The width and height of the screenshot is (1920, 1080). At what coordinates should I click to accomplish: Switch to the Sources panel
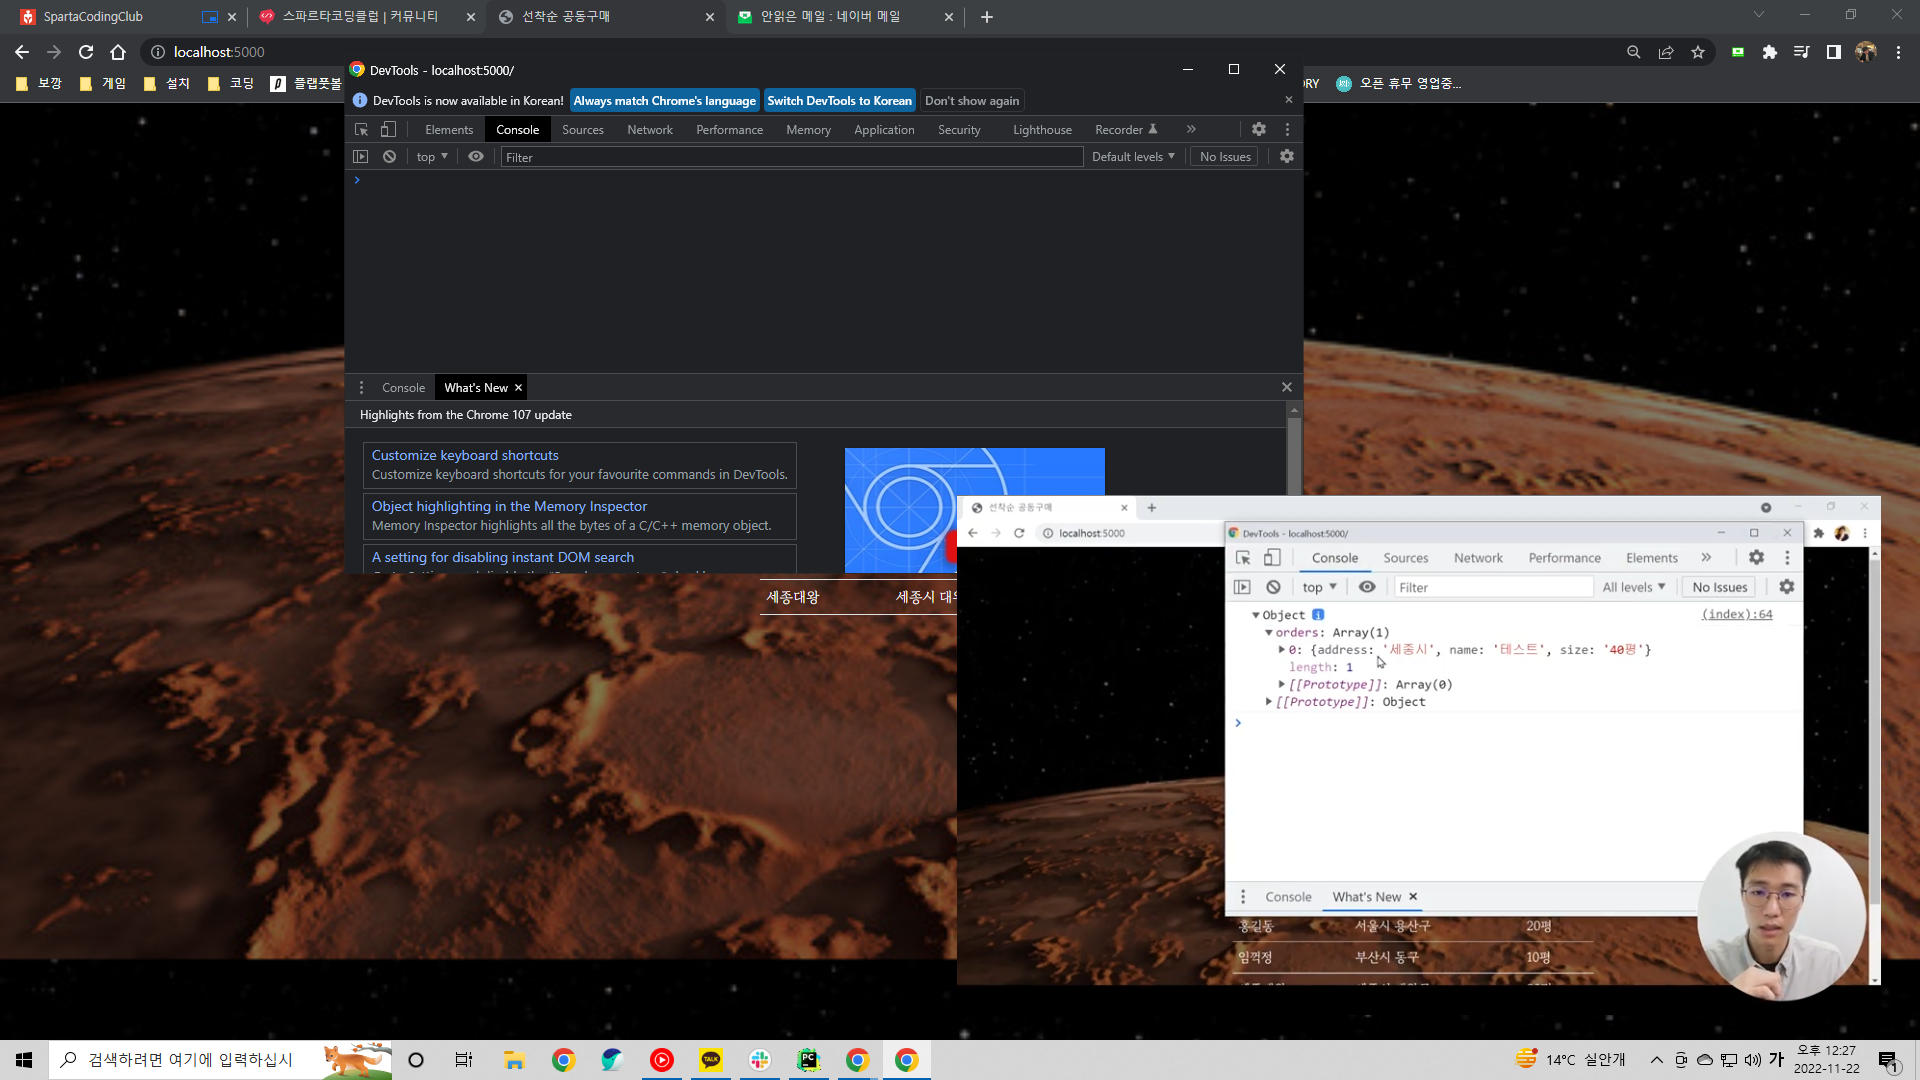click(583, 130)
